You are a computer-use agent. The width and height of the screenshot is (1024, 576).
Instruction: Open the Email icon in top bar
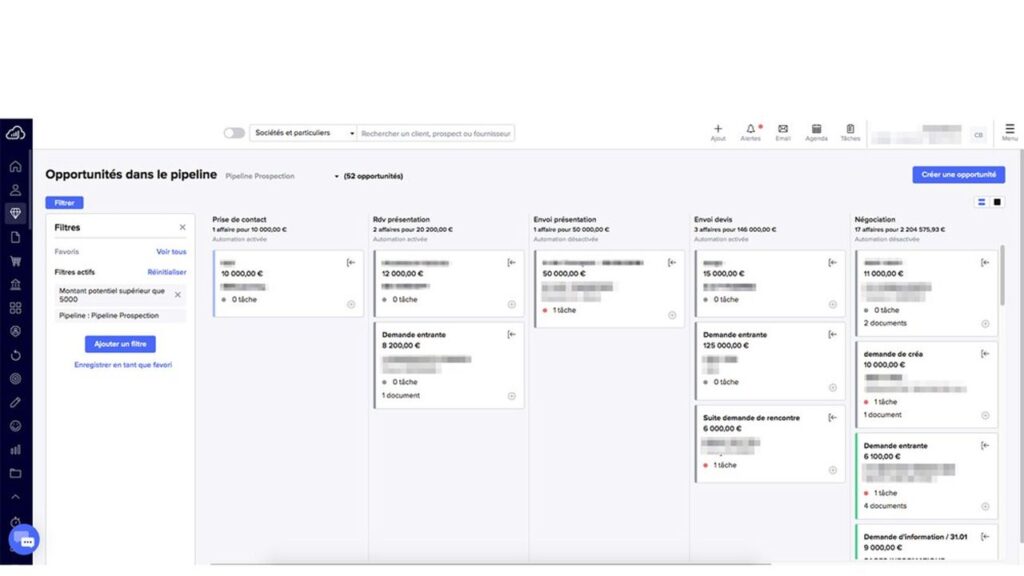[x=783, y=129]
